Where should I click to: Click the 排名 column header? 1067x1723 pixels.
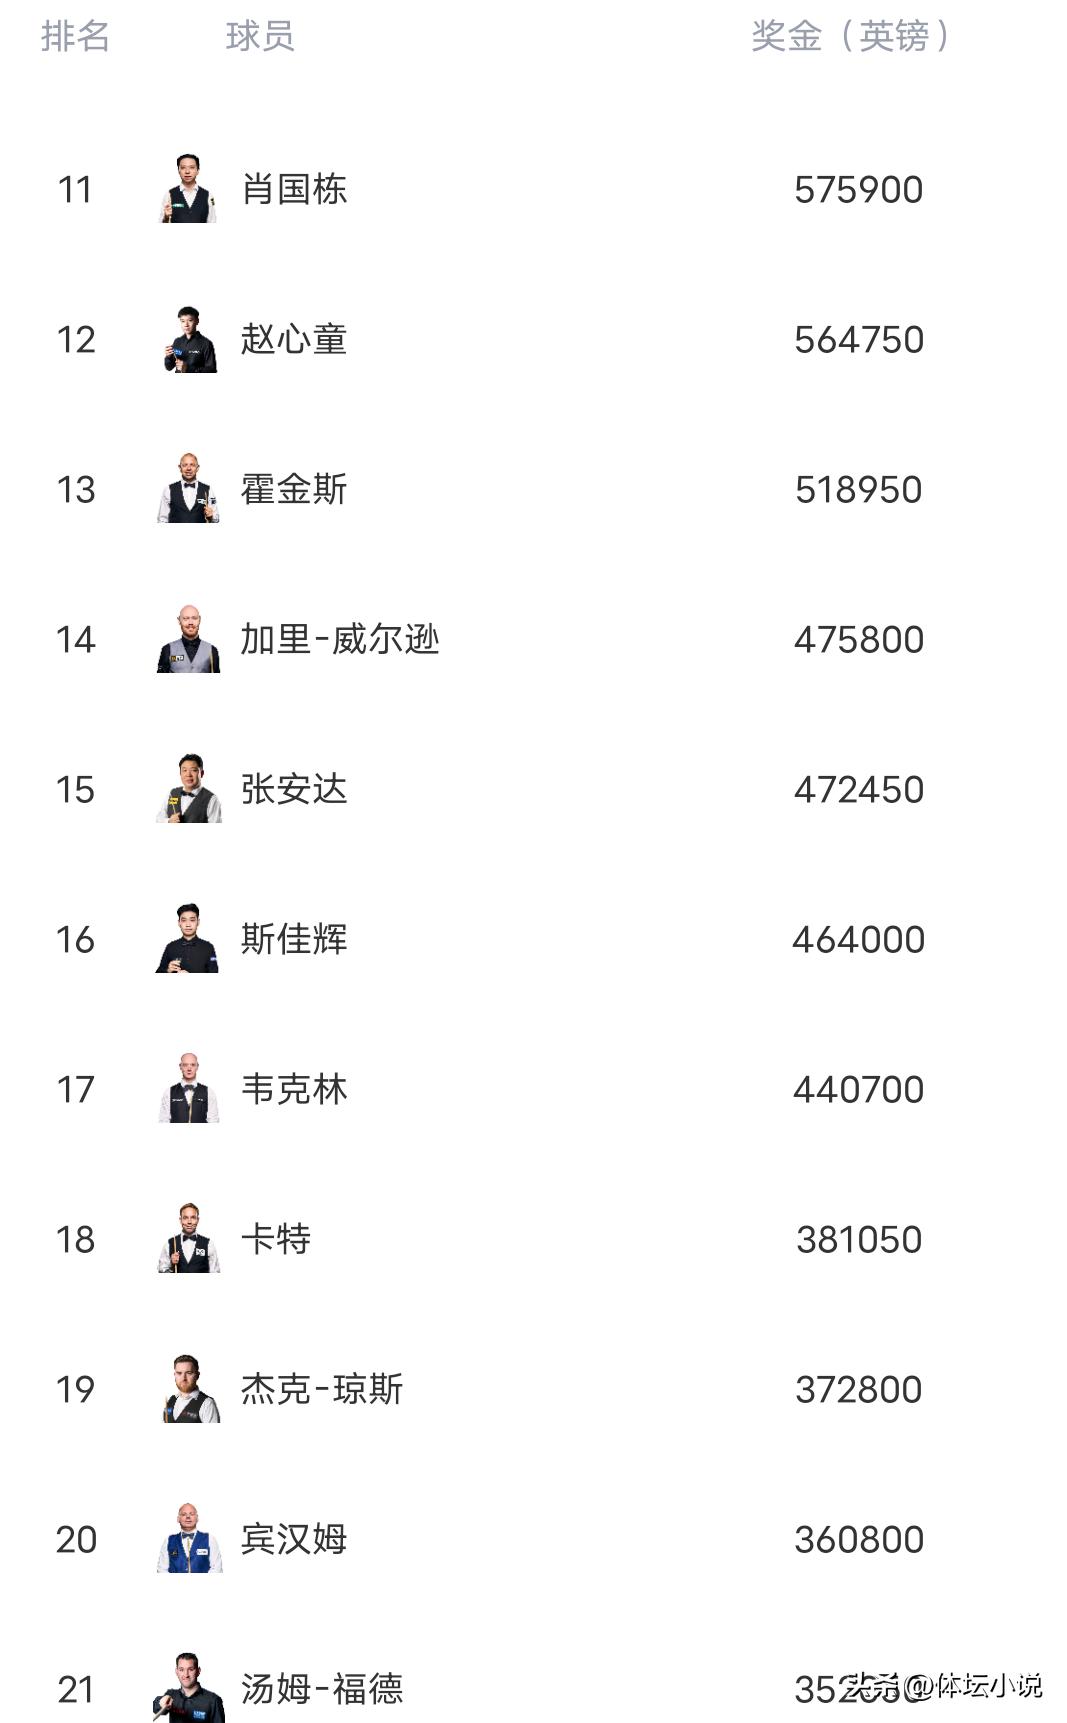point(75,37)
